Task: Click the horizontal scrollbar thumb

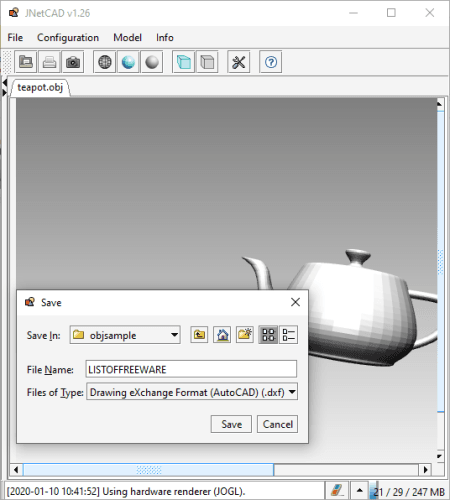Action: 149,470
